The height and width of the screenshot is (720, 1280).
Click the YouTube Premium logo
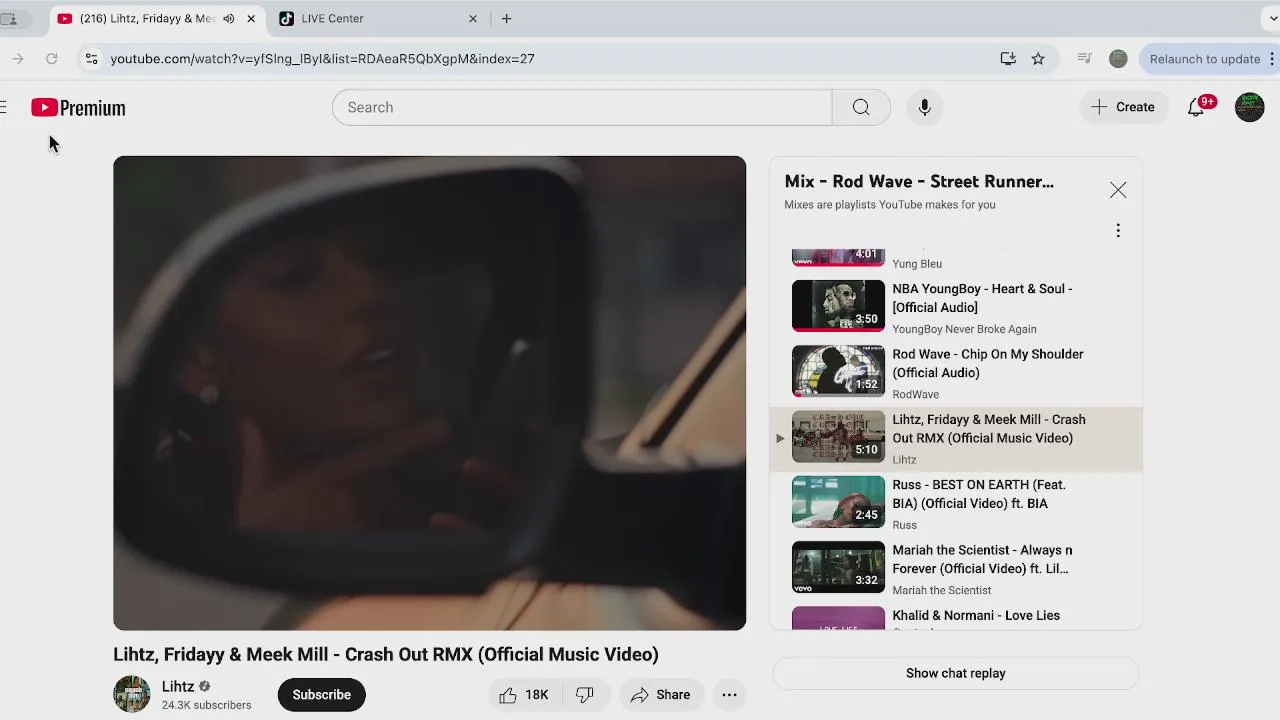click(x=78, y=107)
